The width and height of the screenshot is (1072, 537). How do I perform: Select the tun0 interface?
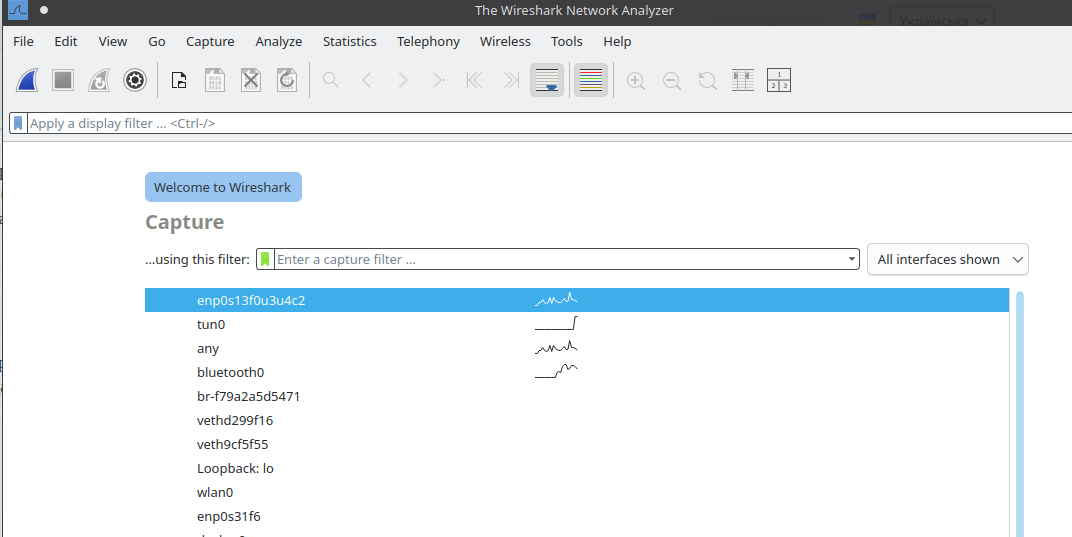pos(577,324)
